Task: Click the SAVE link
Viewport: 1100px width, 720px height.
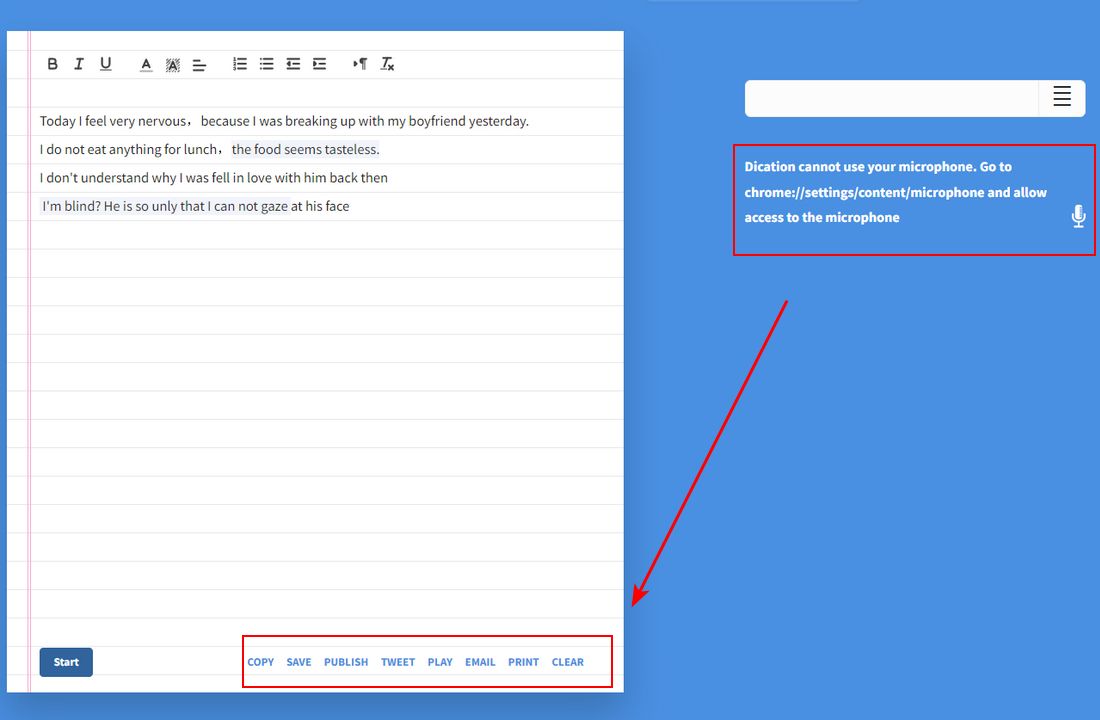Action: (299, 662)
